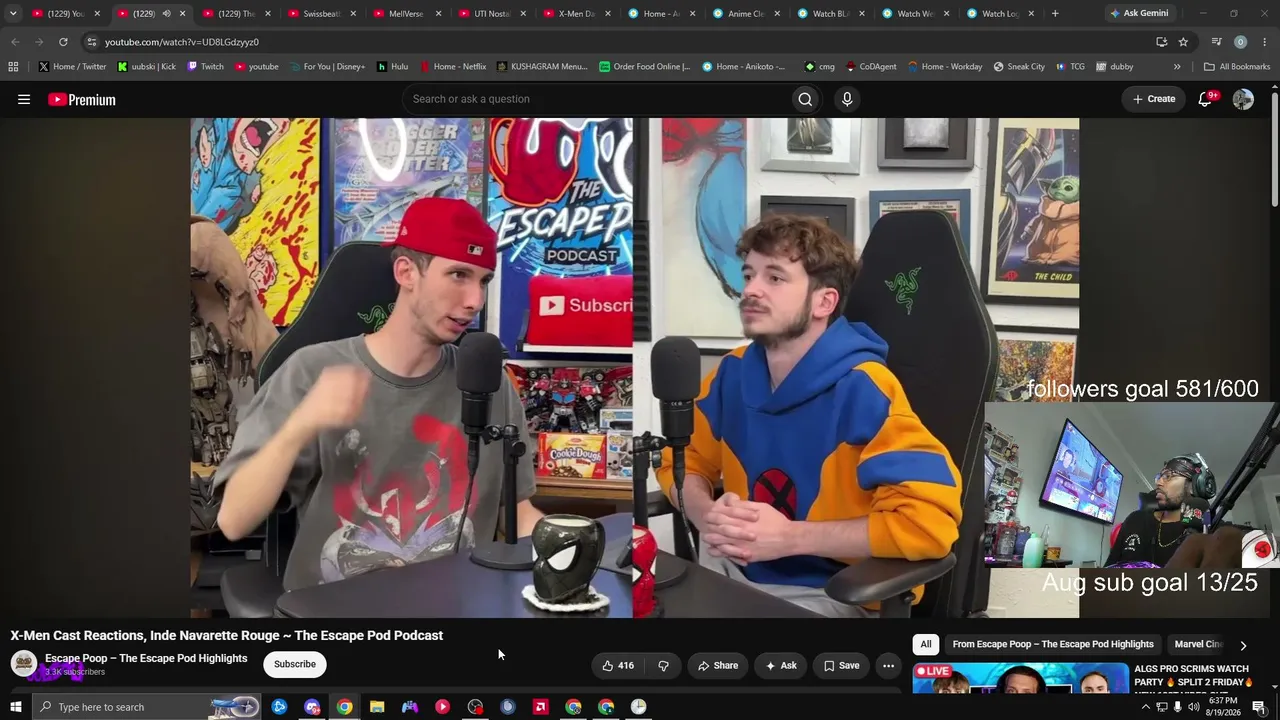1280x720 pixels.
Task: Select the All filter chip
Action: tap(926, 645)
